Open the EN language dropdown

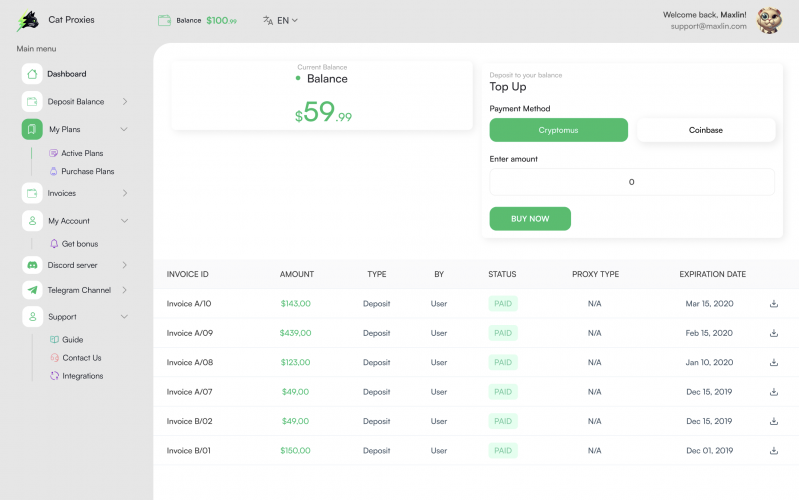tap(286, 20)
